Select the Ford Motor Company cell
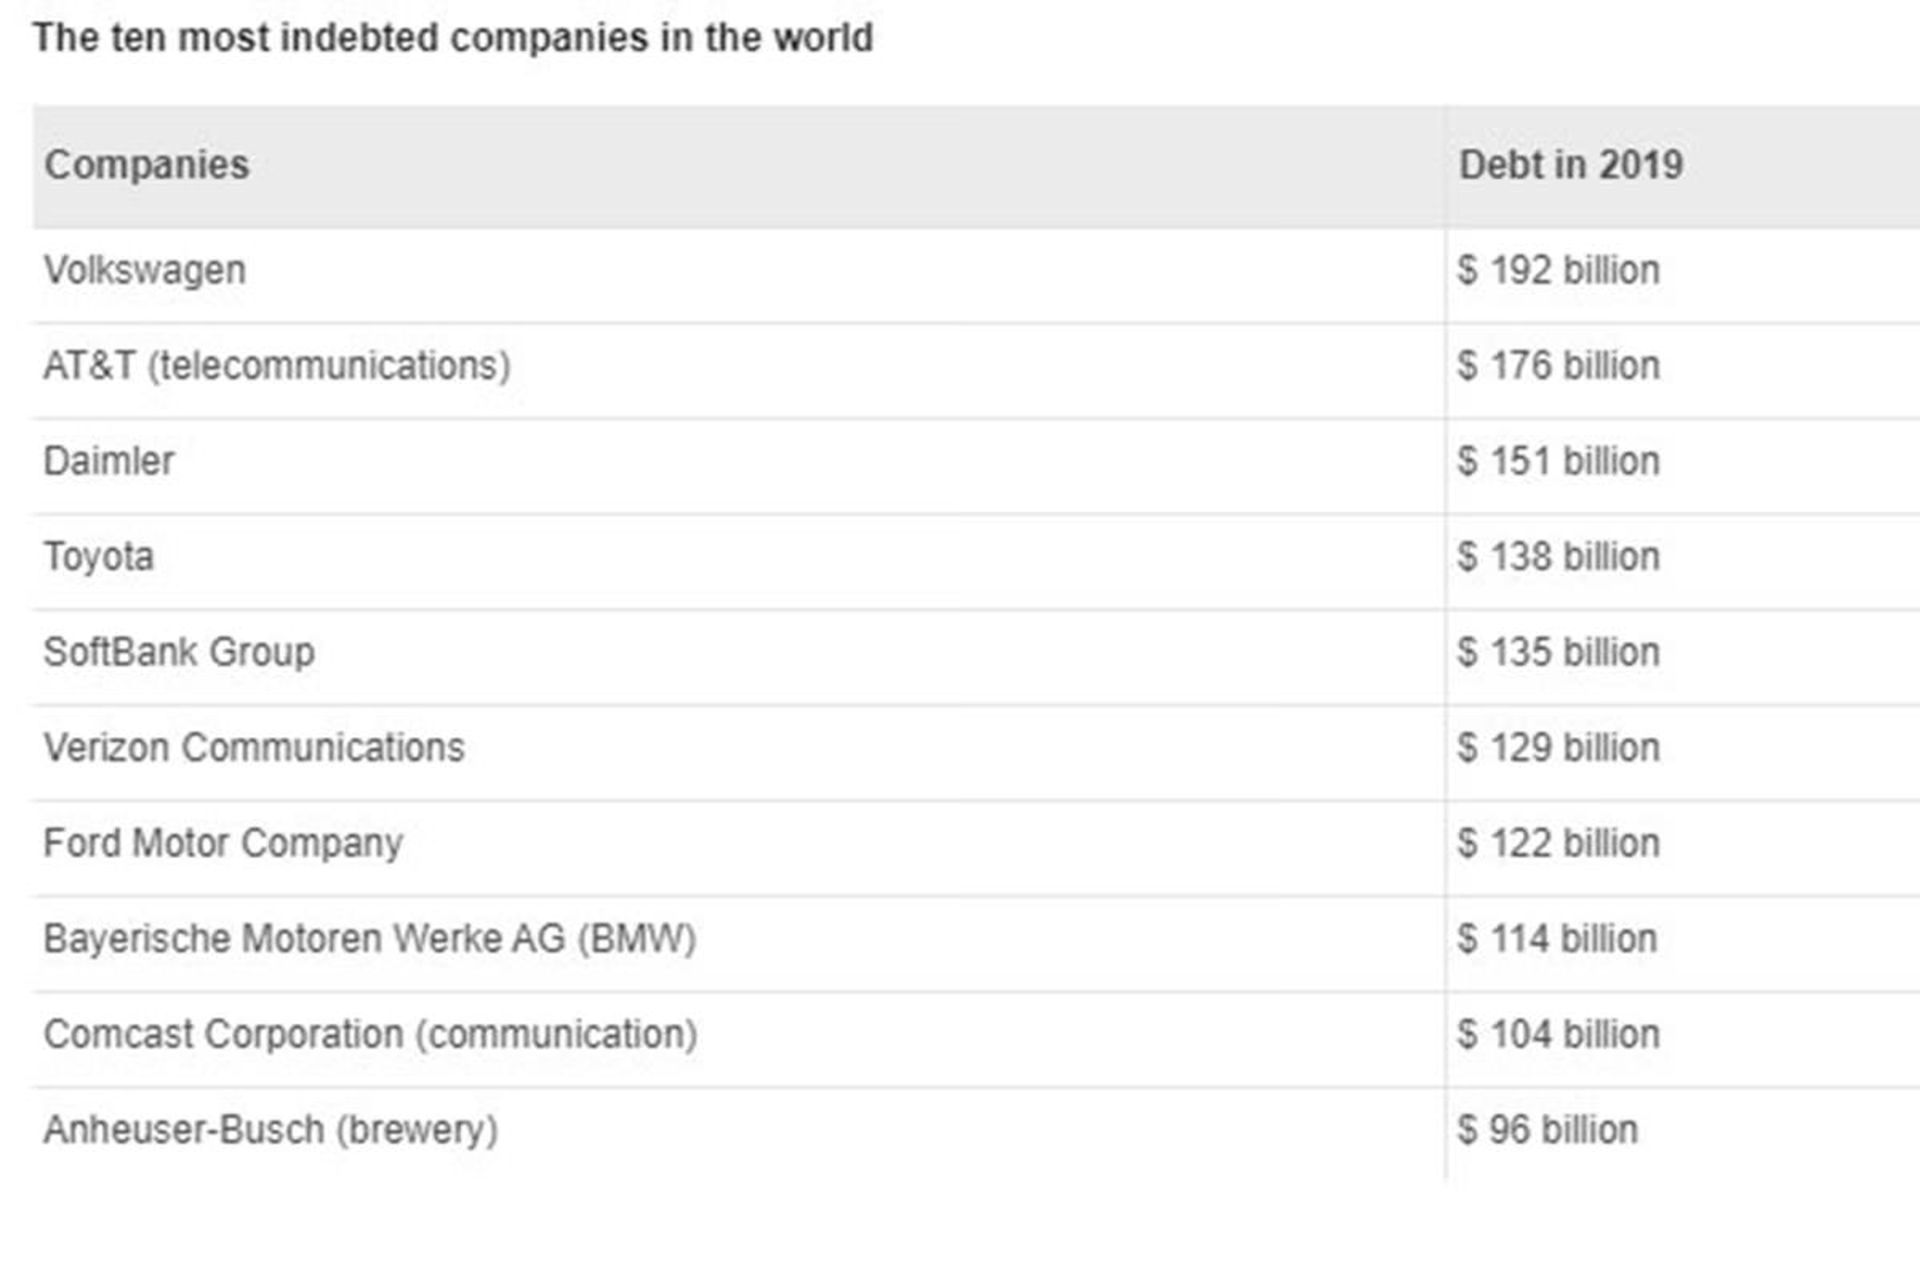This screenshot has width=1920, height=1280. click(223, 843)
